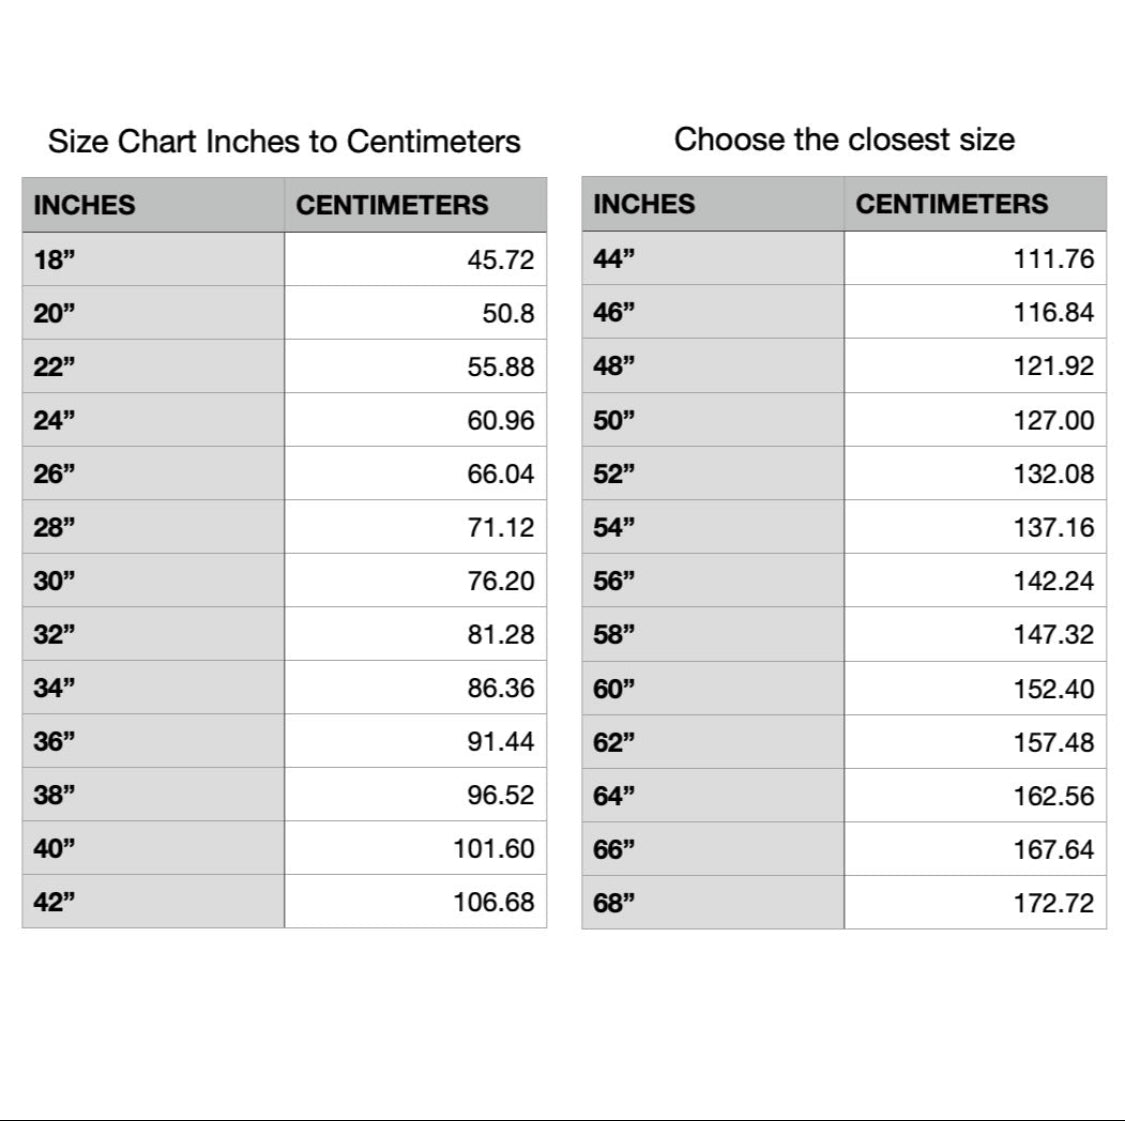Select the 30" size cell
This screenshot has width=1125, height=1121.
(55, 581)
